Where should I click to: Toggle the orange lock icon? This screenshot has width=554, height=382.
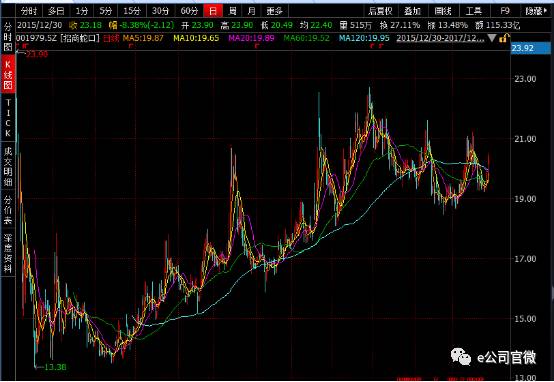504,38
